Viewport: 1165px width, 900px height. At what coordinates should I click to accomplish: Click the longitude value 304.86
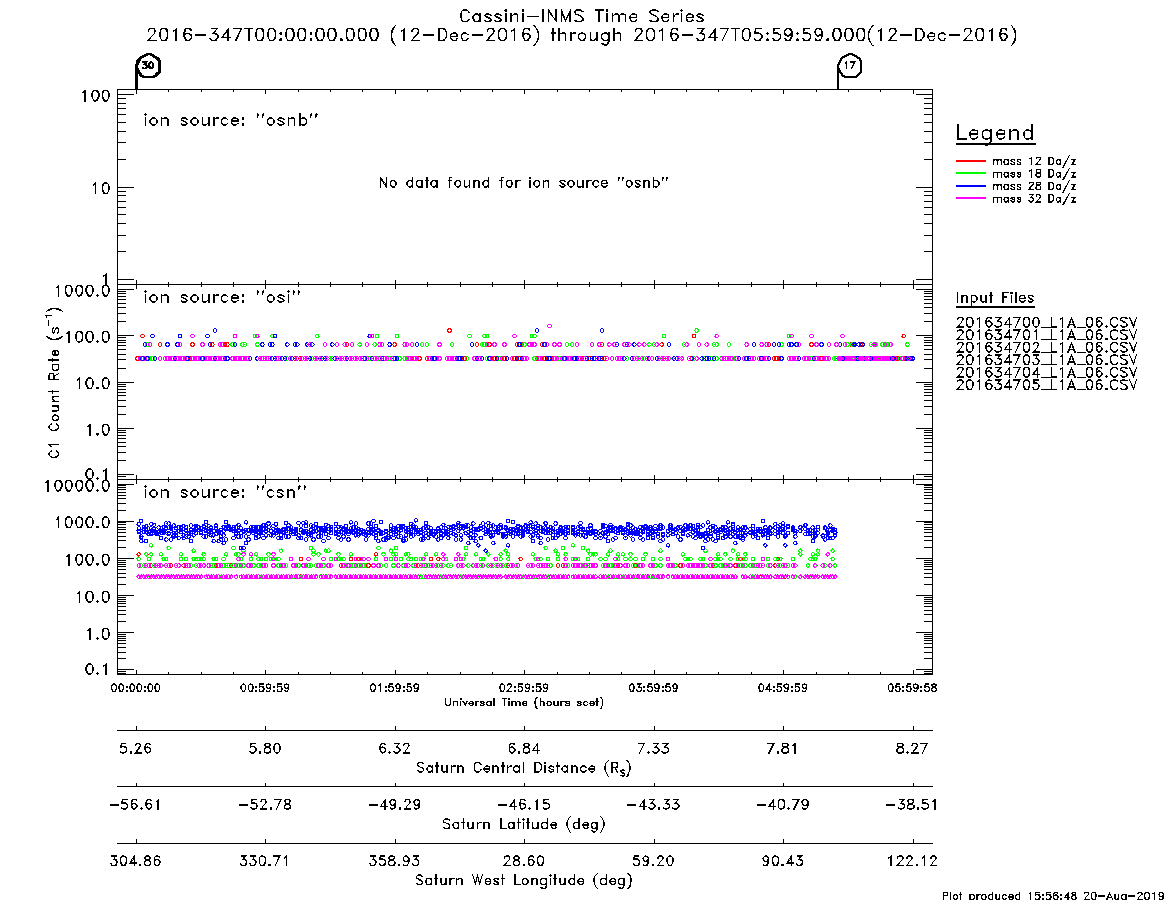click(x=135, y=861)
